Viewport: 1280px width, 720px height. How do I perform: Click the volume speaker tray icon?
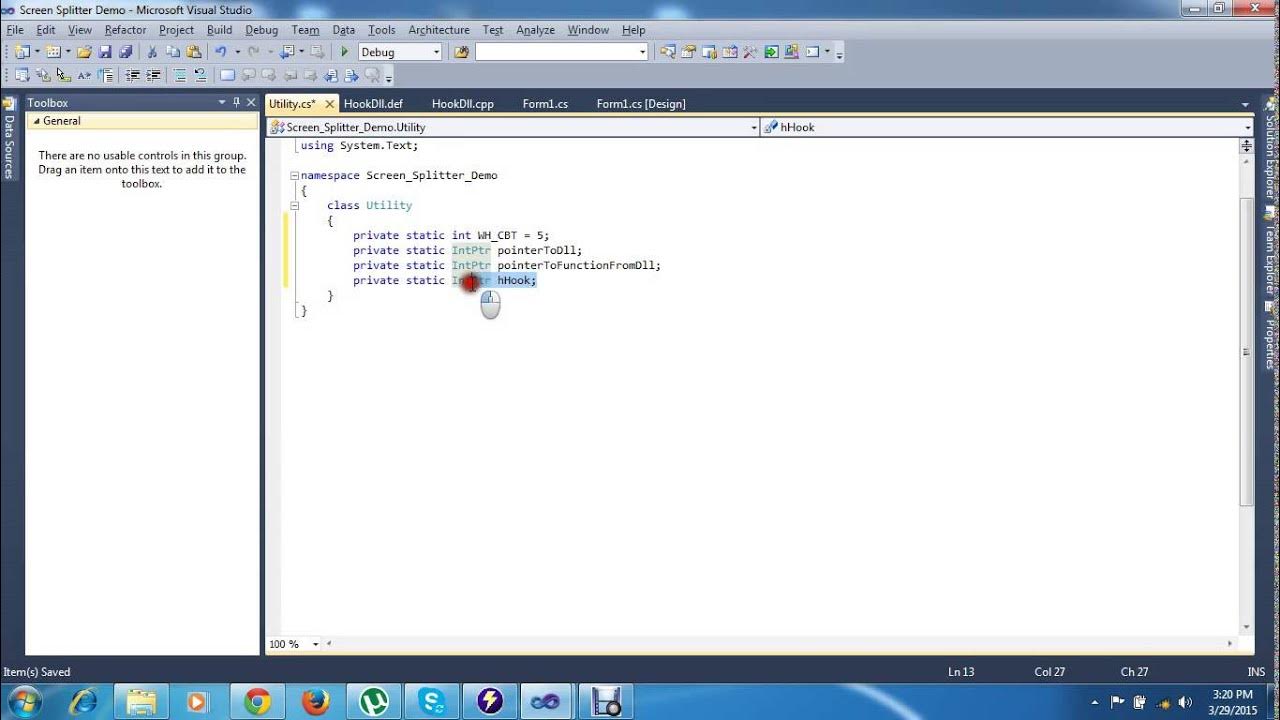(1185, 702)
